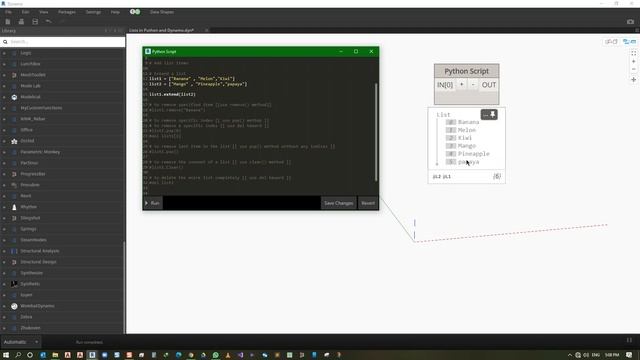Expand the Parametric Monkey library category
Screen dimensions: 640x360
(x=4, y=152)
